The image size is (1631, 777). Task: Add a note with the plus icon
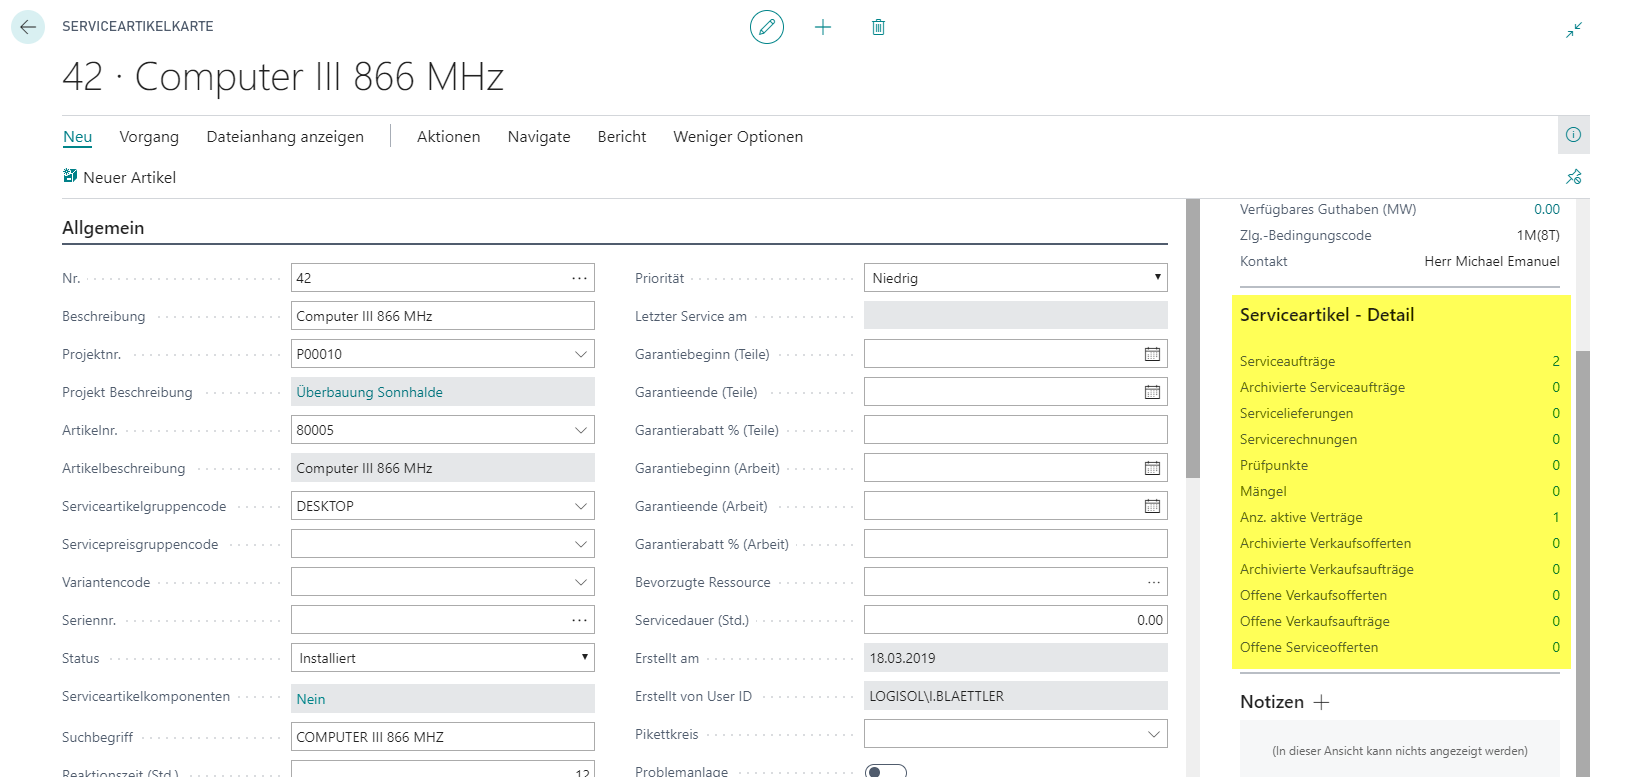1321,702
